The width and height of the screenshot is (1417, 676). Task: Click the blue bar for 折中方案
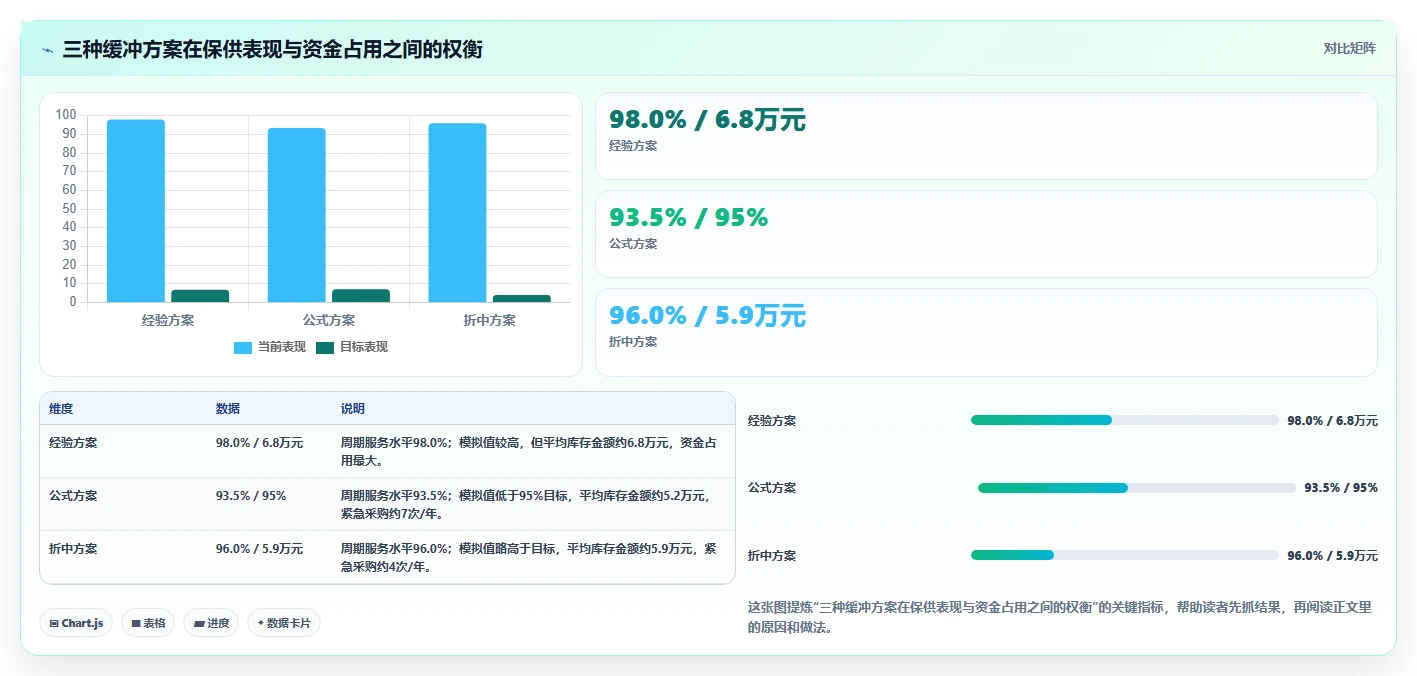457,213
